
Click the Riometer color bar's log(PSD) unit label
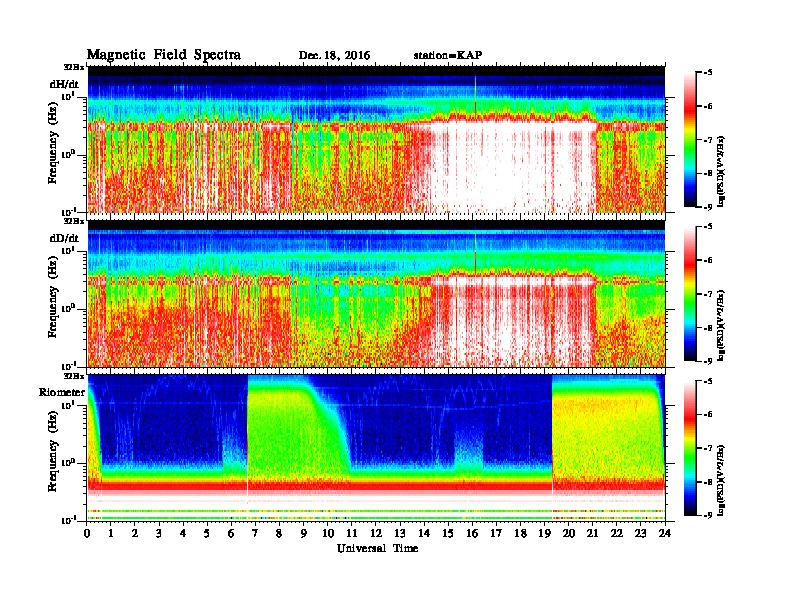[x=721, y=480]
